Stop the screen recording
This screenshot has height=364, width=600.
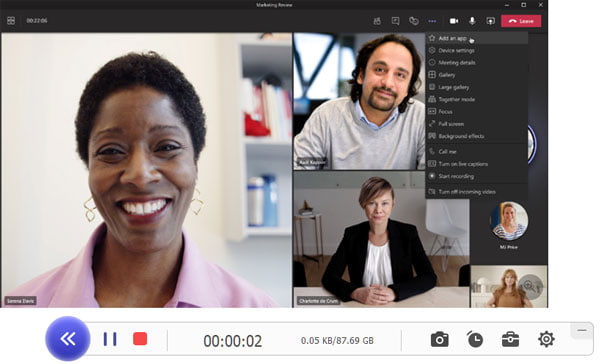click(140, 339)
